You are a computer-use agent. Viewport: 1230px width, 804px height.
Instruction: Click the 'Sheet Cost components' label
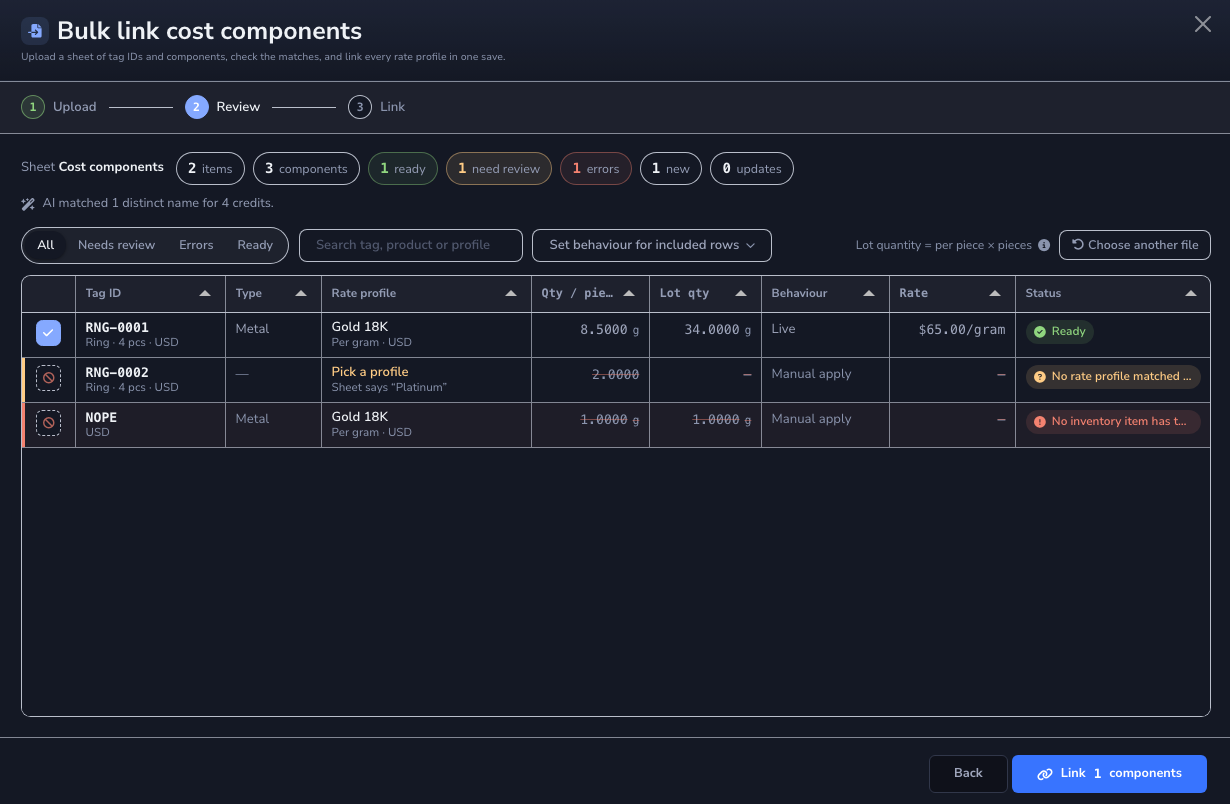(92, 167)
